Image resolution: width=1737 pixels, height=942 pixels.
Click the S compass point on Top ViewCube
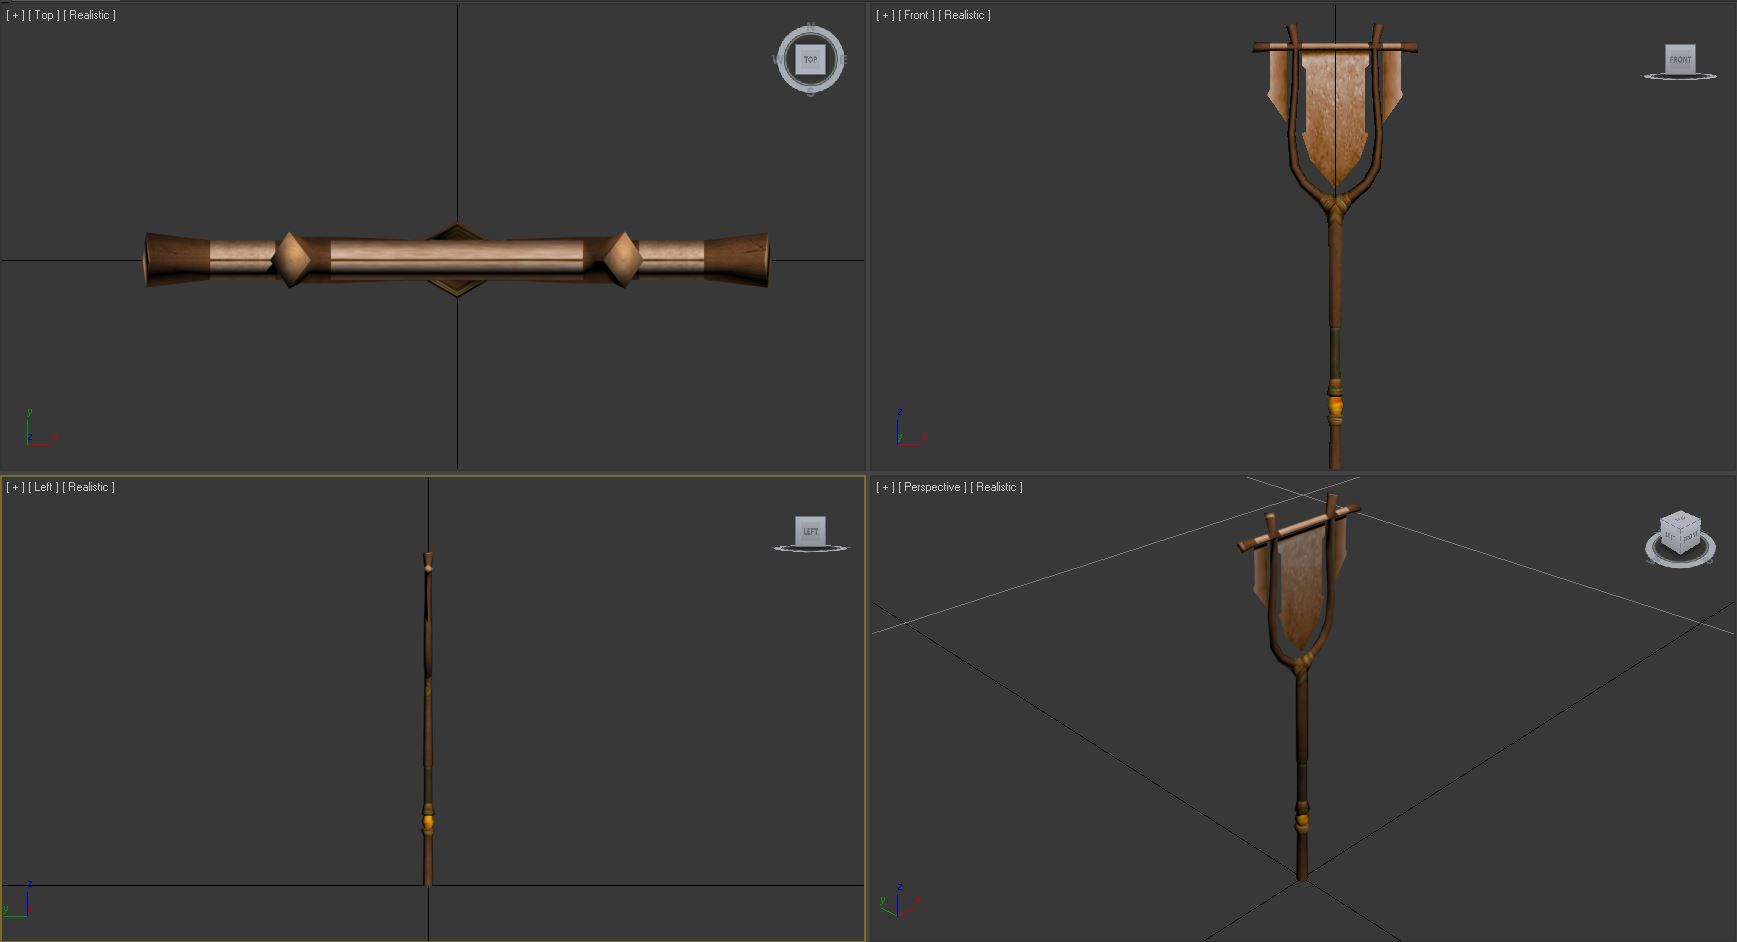pos(811,92)
